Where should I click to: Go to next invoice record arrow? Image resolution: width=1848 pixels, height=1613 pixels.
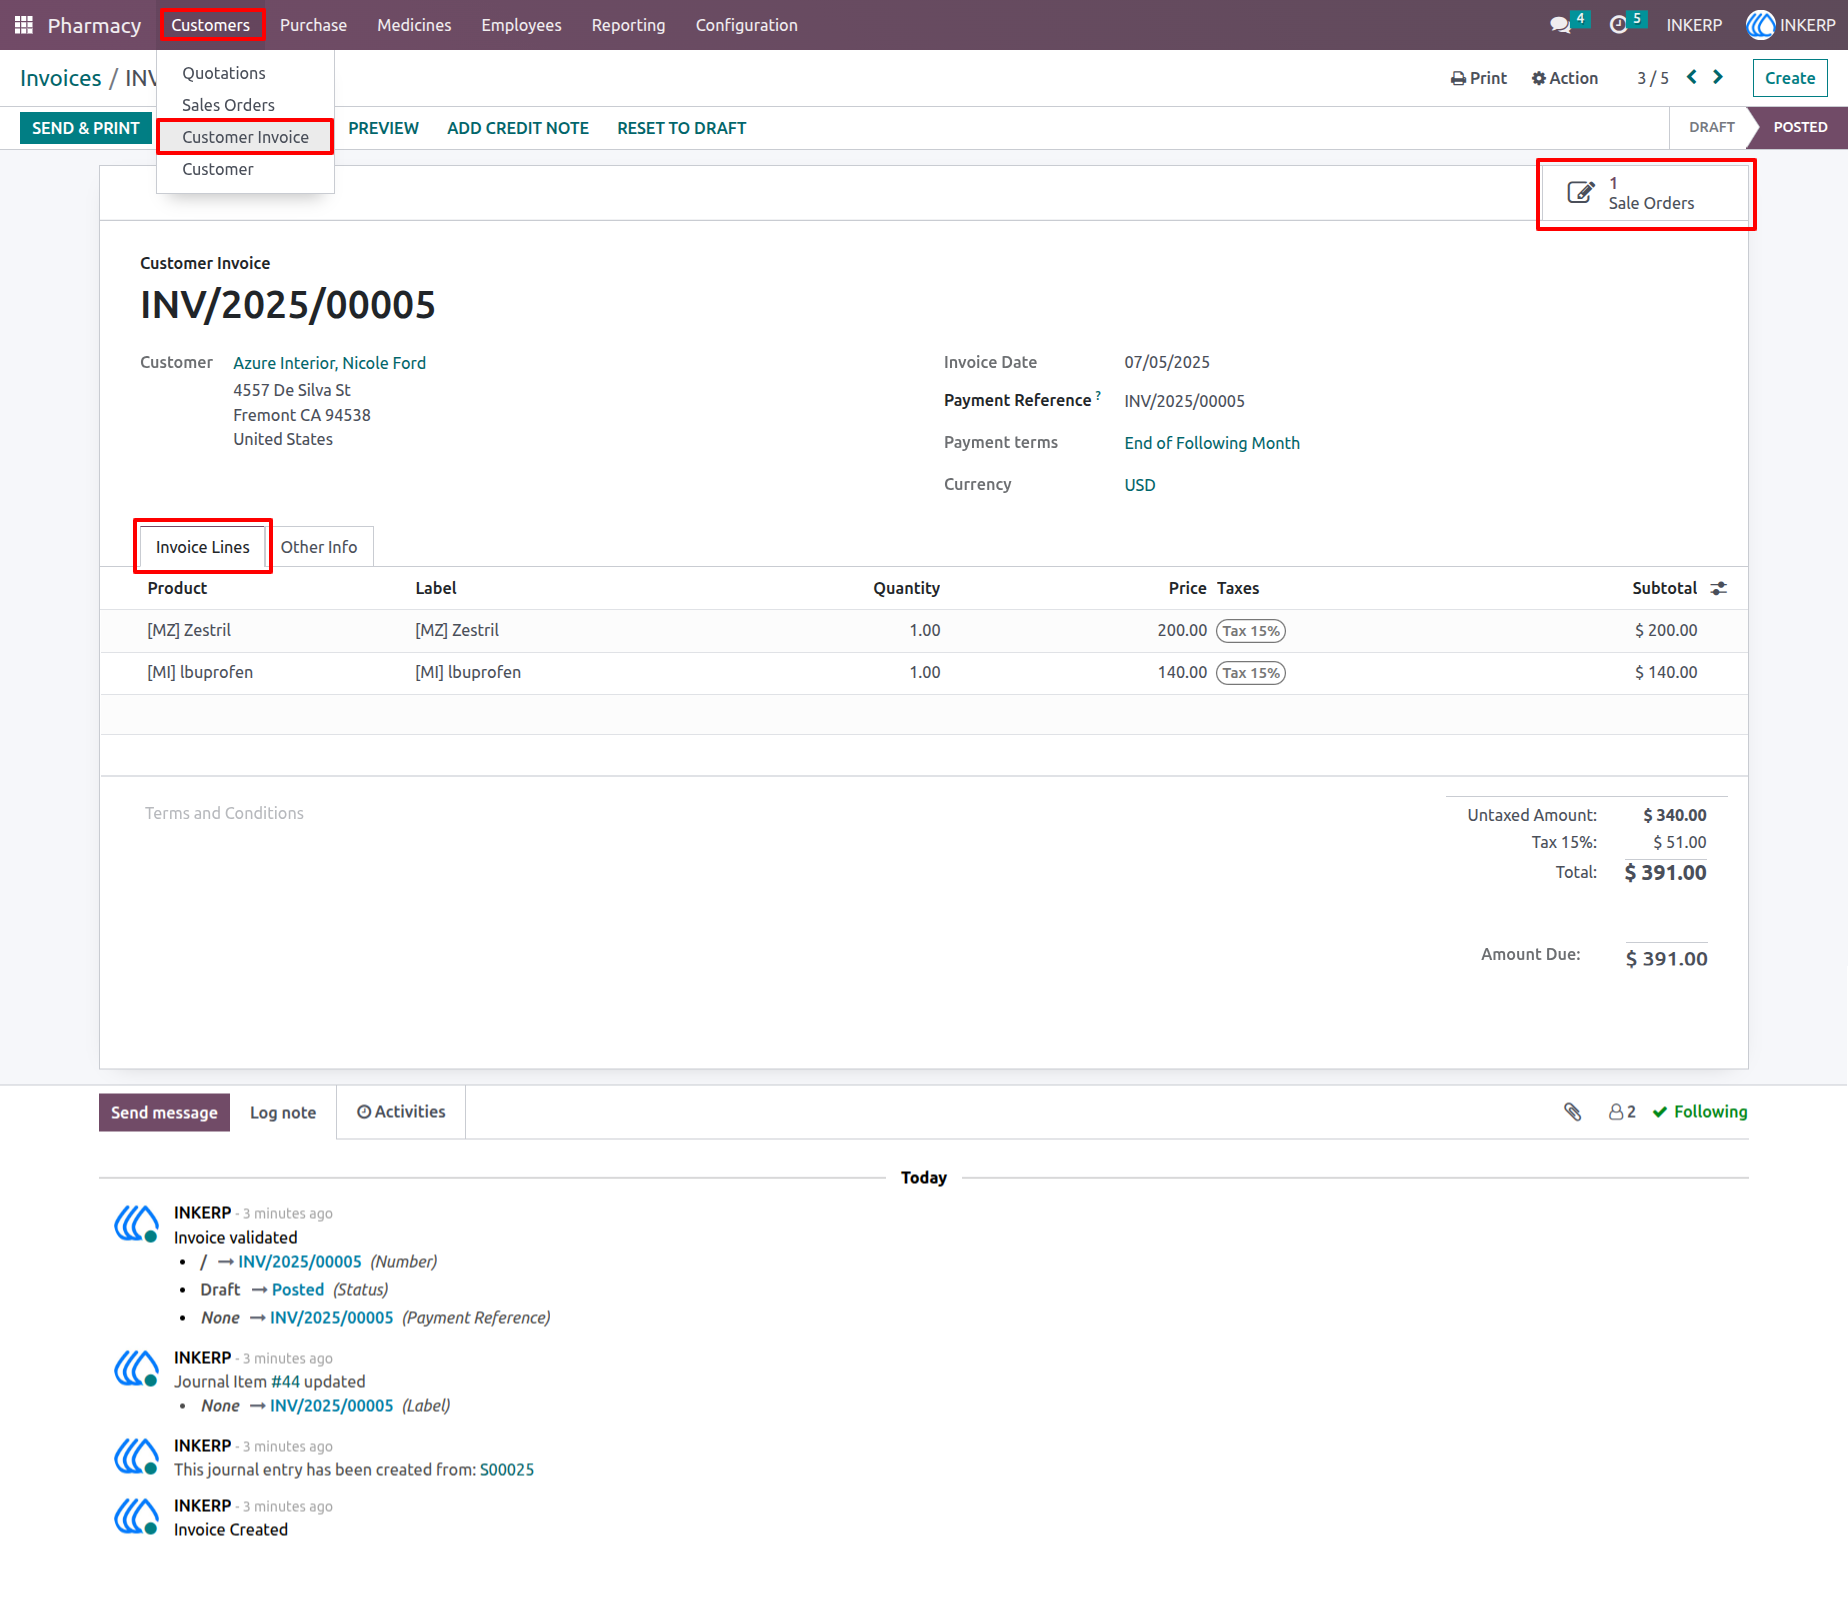[x=1718, y=77]
